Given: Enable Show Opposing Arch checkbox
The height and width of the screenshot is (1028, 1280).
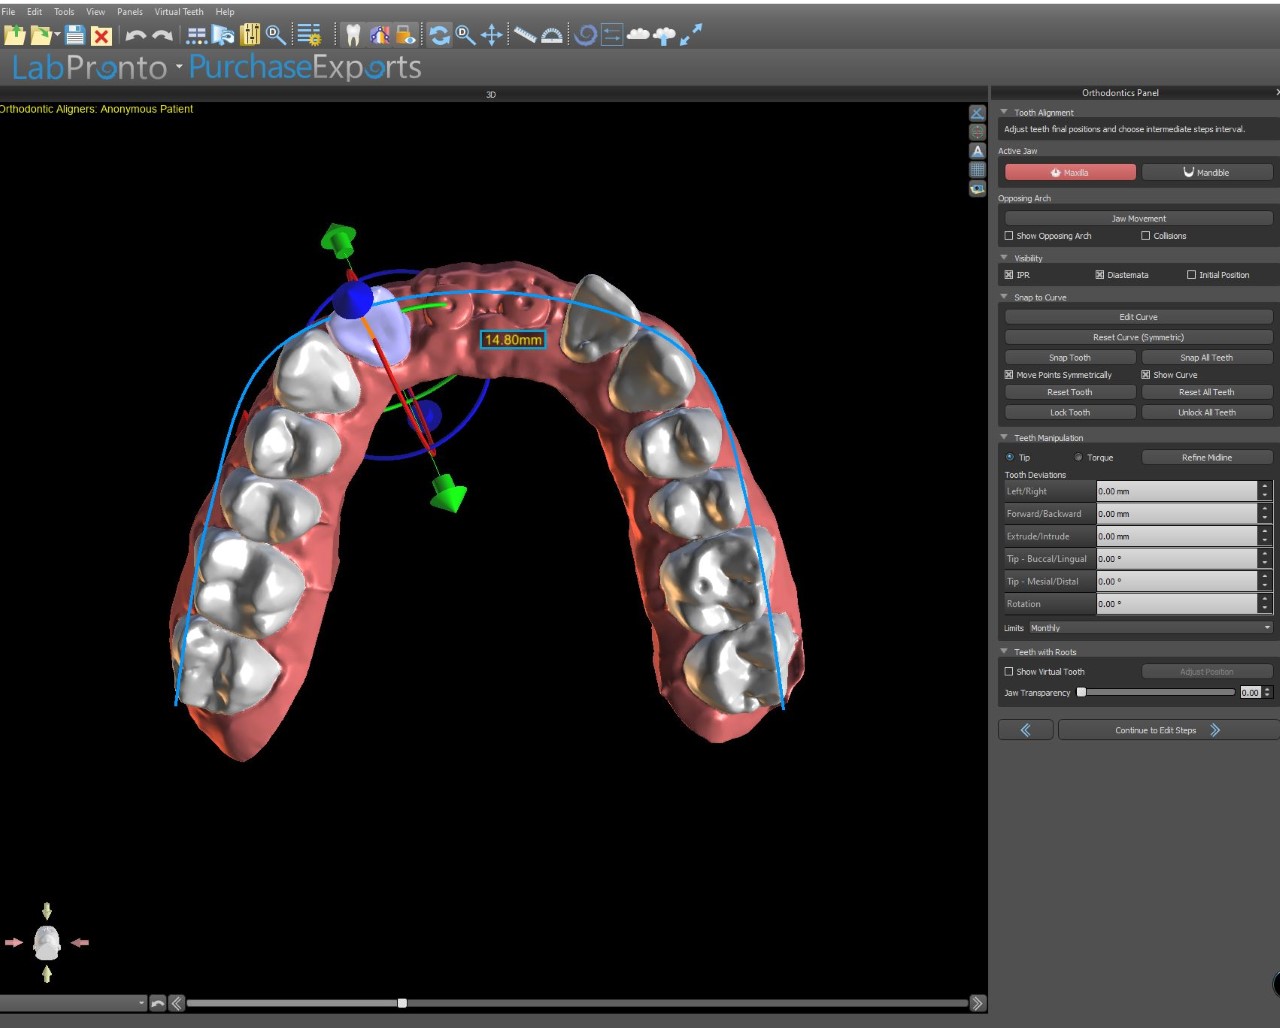Looking at the screenshot, I should 1009,236.
